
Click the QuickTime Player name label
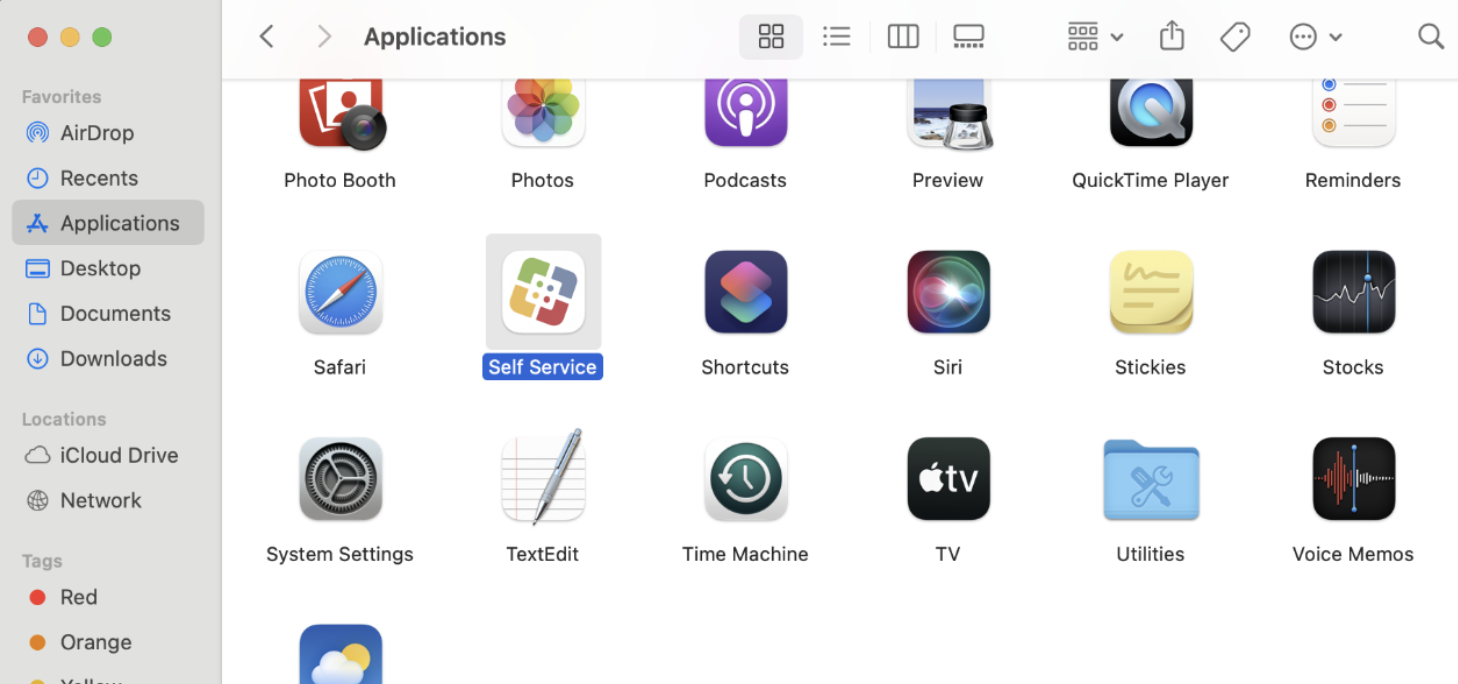1151,180
